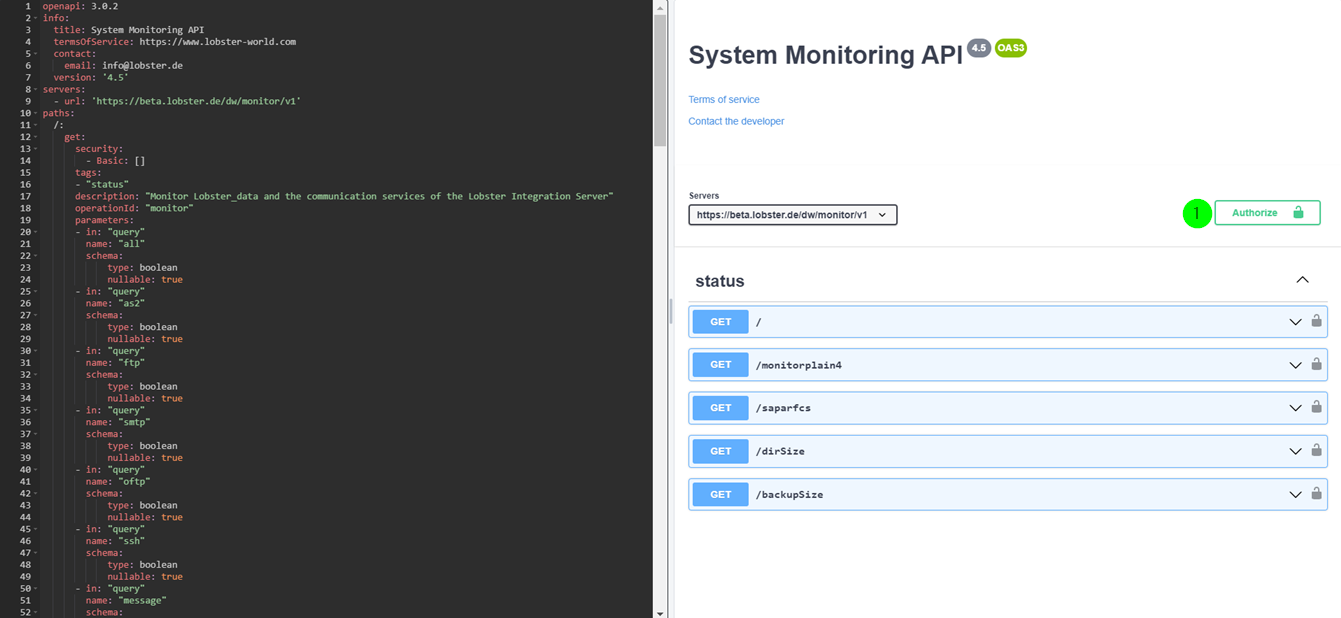Click the /dirSize path text
The image size is (1341, 618).
click(x=780, y=451)
